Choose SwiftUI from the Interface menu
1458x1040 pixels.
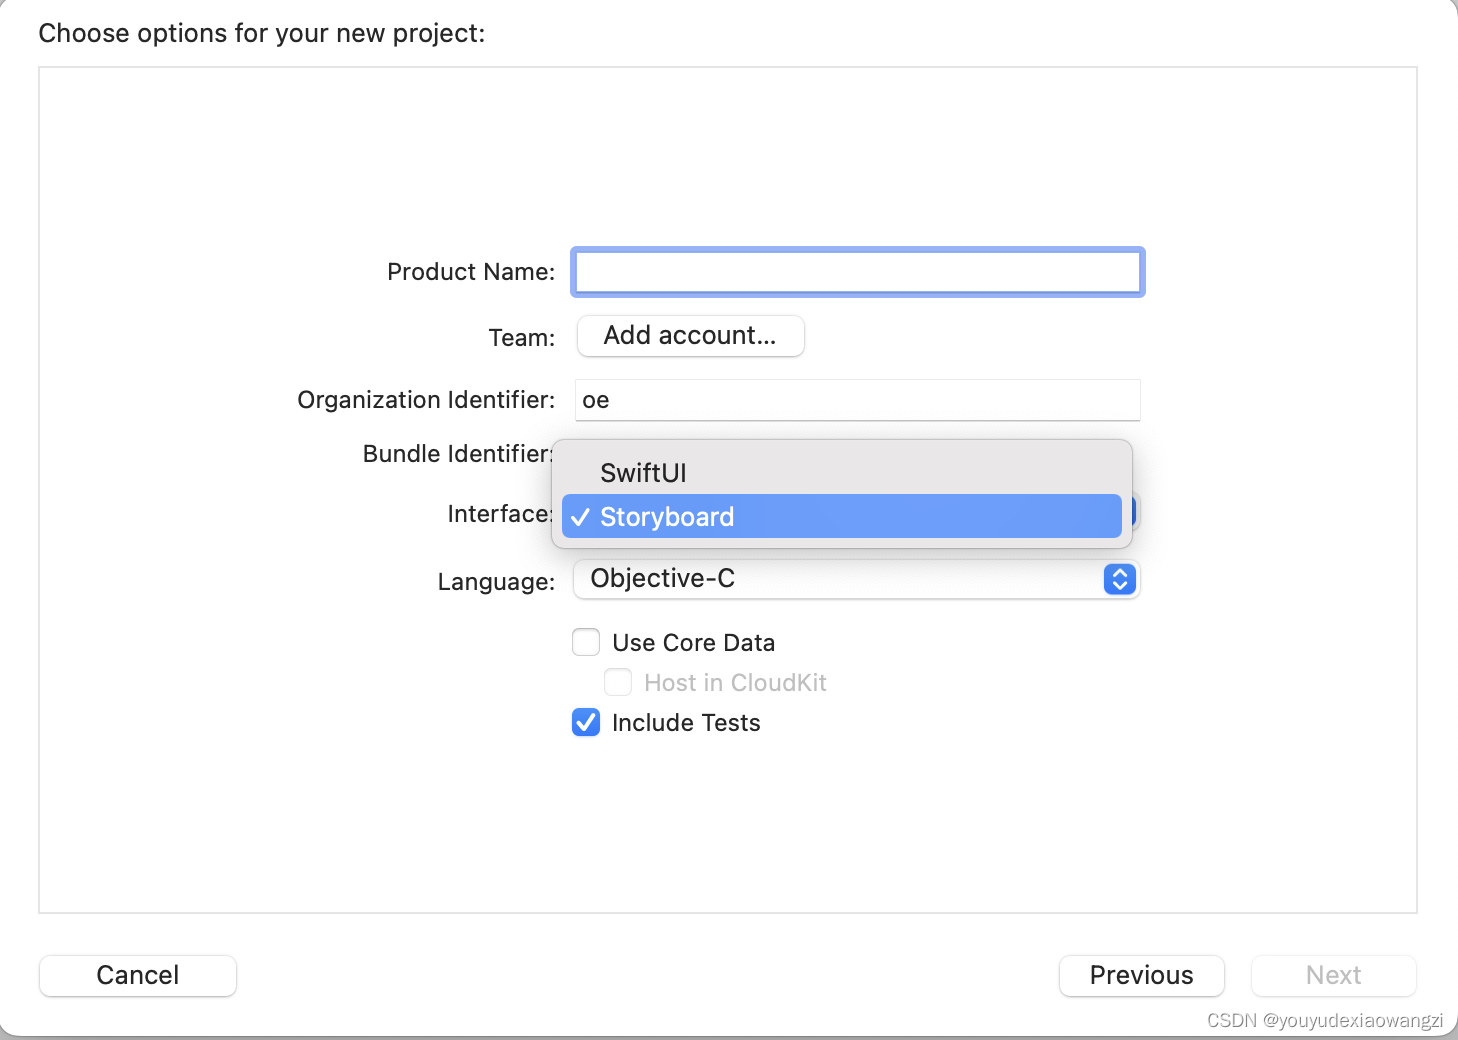pyautogui.click(x=643, y=473)
